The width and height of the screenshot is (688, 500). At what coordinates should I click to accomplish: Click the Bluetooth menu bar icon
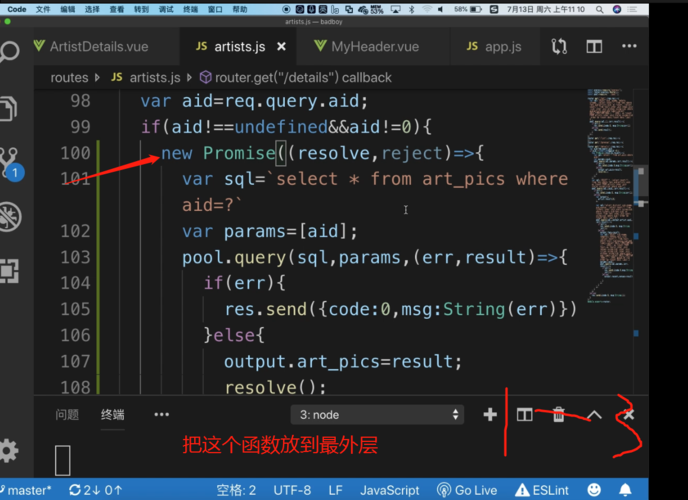[411, 9]
